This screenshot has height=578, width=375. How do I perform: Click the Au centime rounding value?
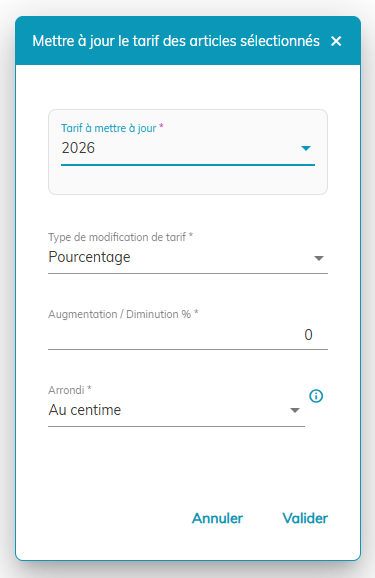(x=85, y=410)
